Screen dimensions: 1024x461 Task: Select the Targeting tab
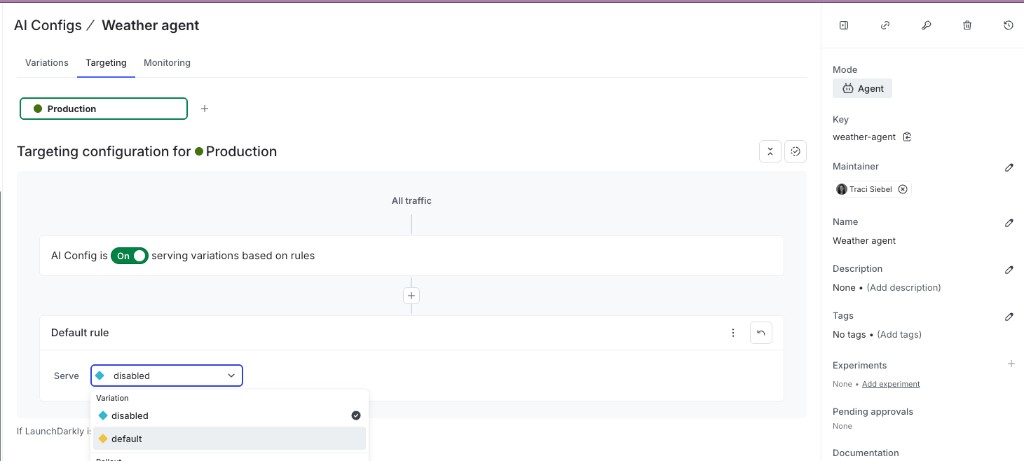point(106,63)
